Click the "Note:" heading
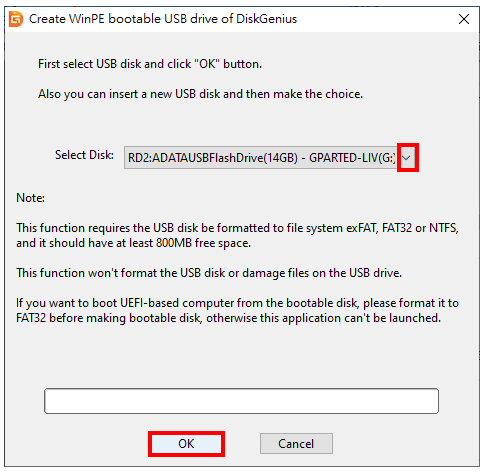This screenshot has width=487, height=473. (30, 198)
